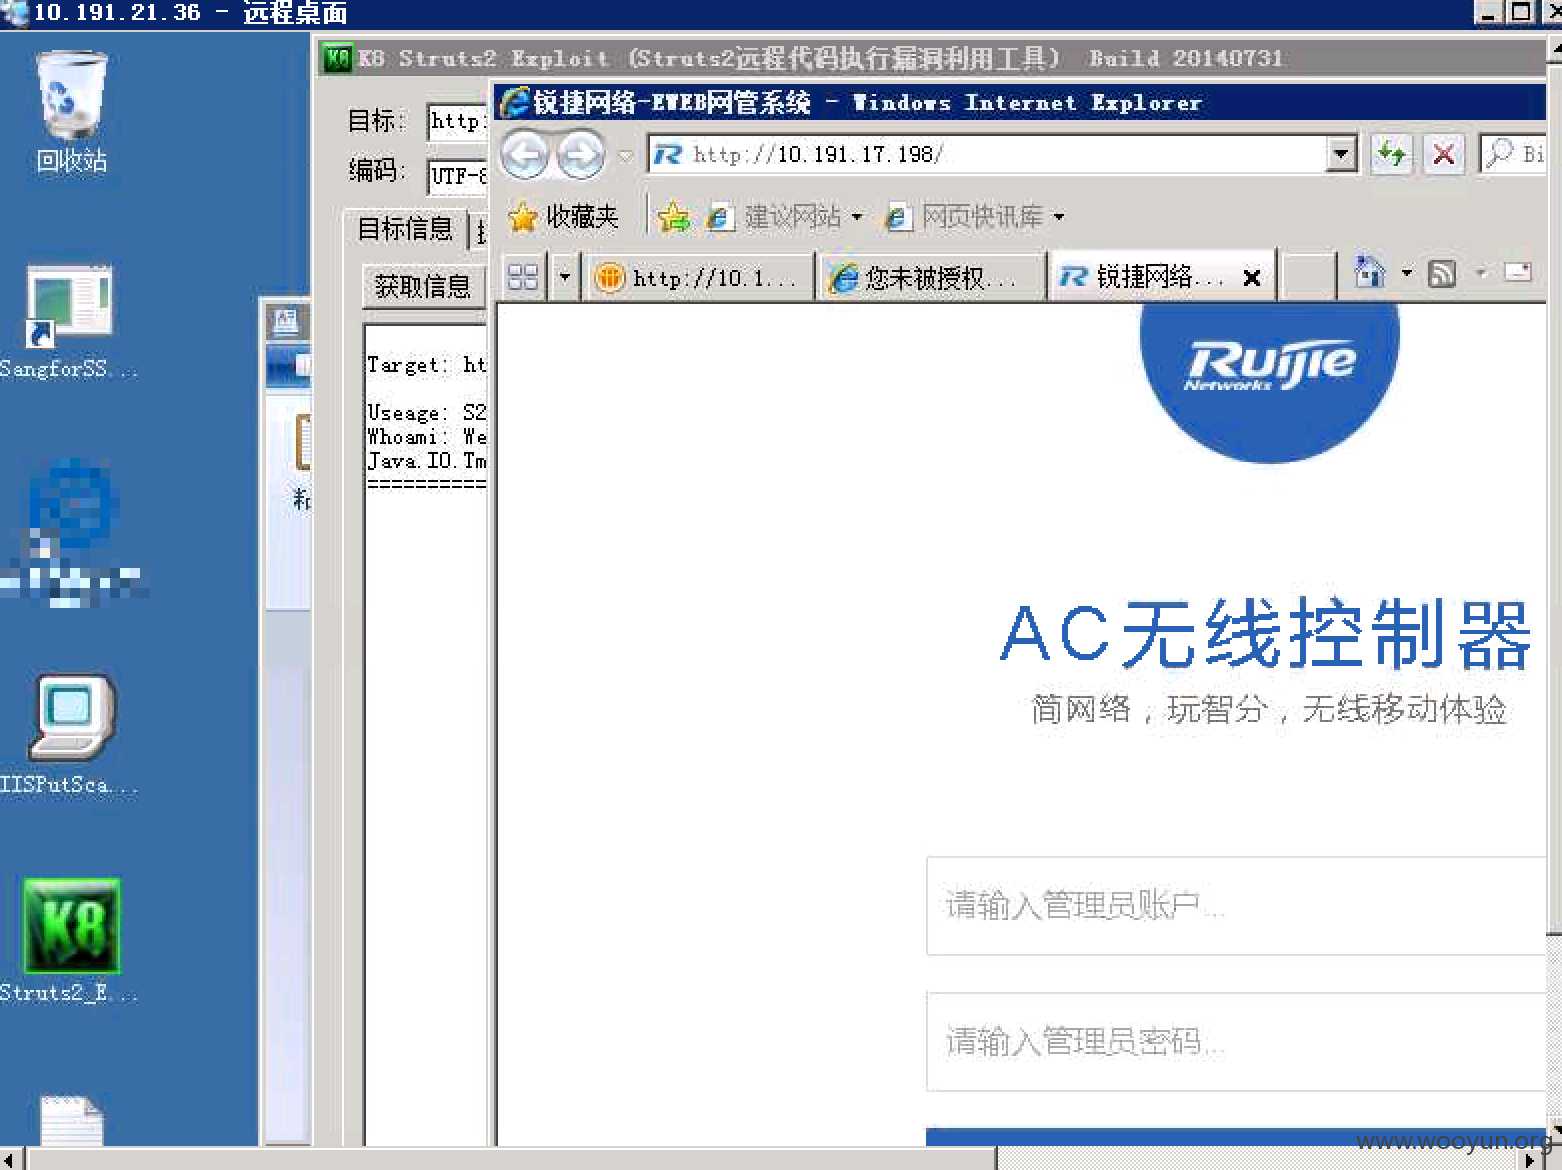Click the IE back navigation button
The width and height of the screenshot is (1562, 1170).
(x=525, y=155)
